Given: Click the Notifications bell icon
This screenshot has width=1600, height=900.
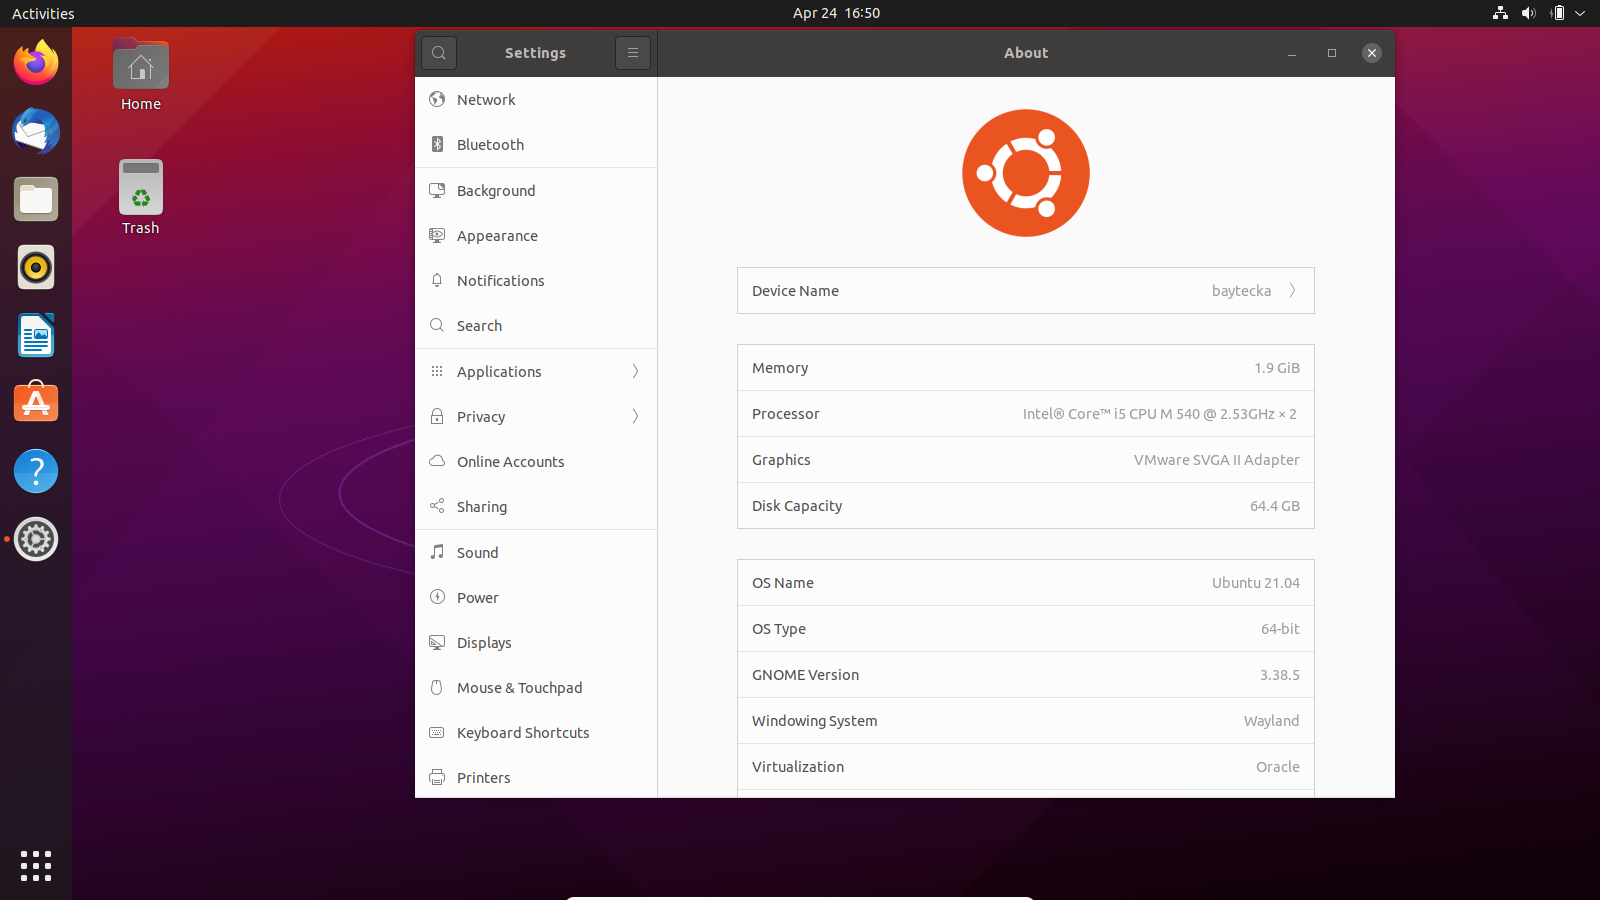Looking at the screenshot, I should (437, 280).
